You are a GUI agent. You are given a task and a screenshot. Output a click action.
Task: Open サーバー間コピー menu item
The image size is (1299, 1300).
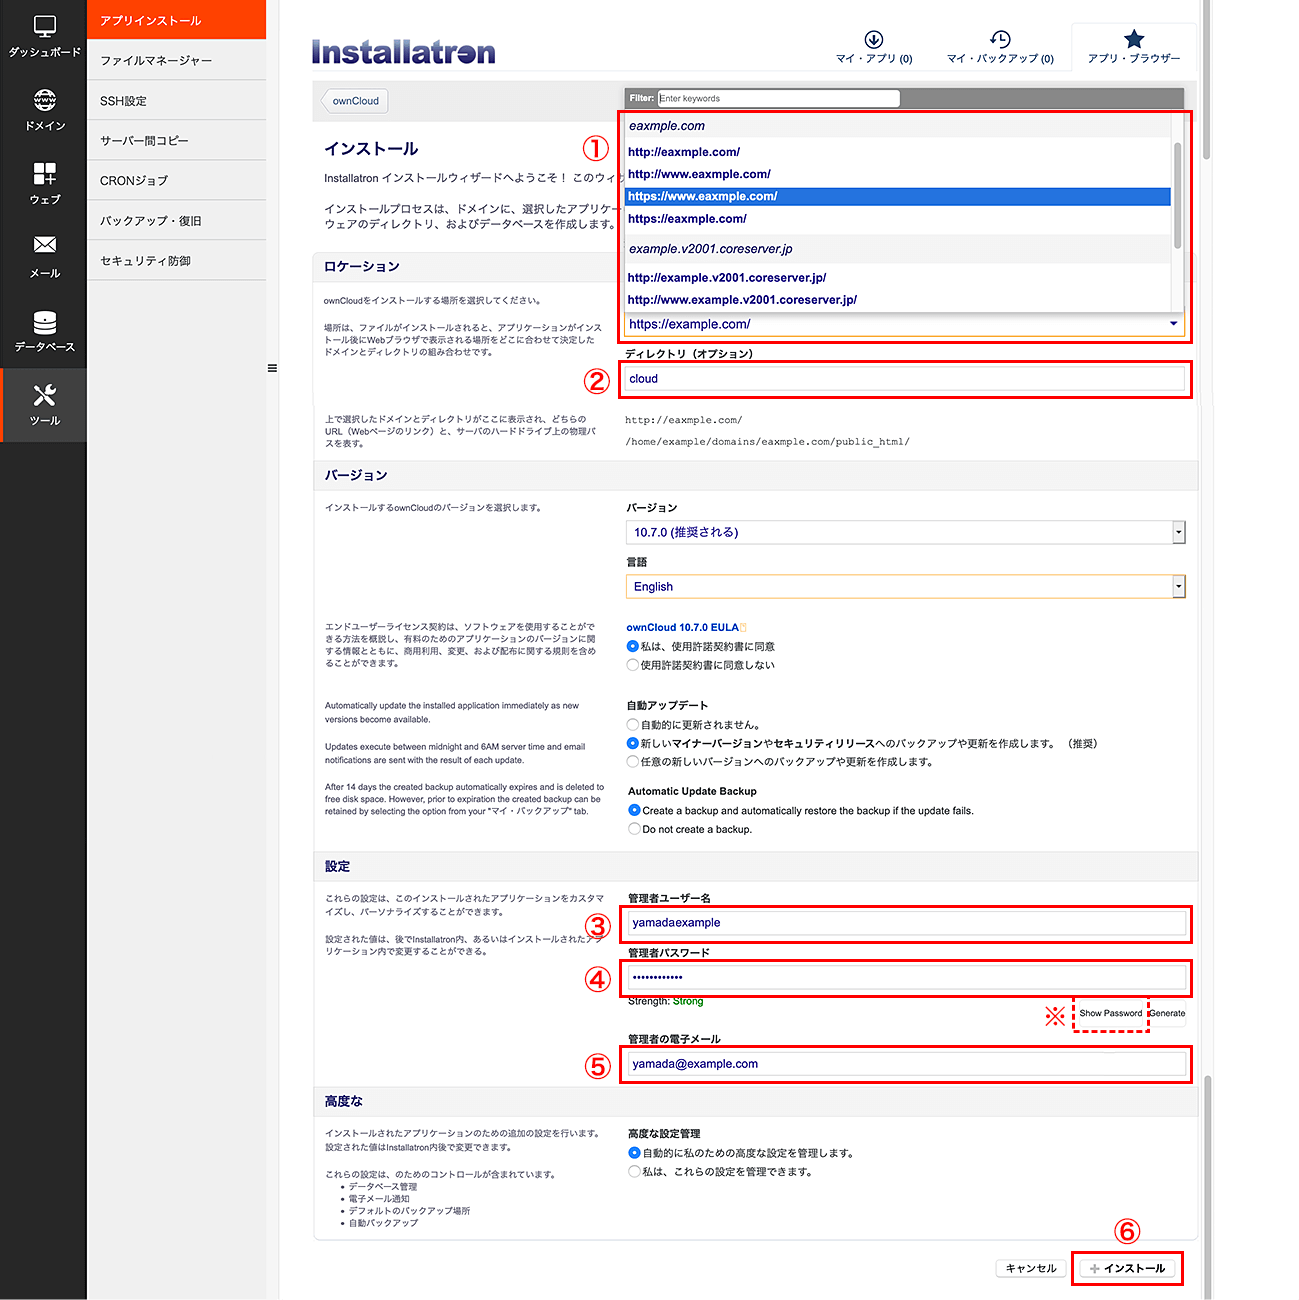177,140
